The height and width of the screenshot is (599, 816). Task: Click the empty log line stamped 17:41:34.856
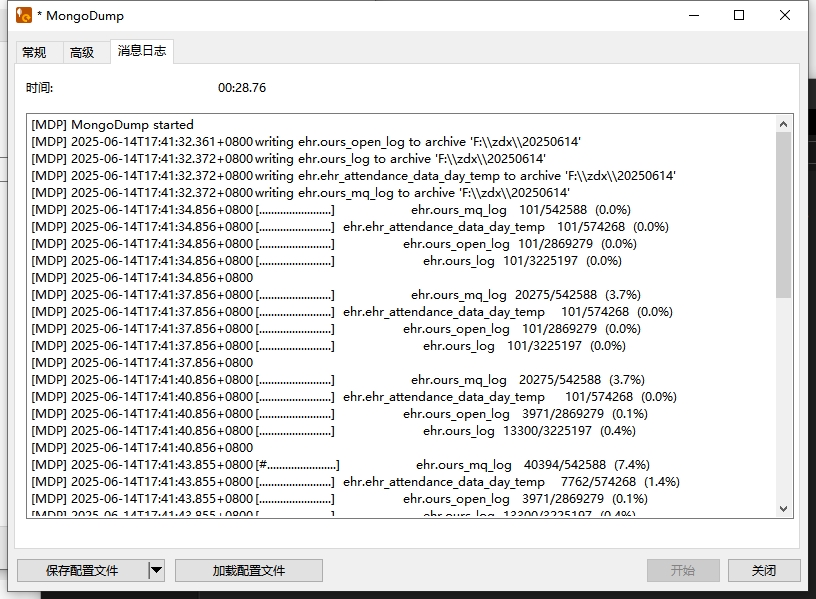142,278
